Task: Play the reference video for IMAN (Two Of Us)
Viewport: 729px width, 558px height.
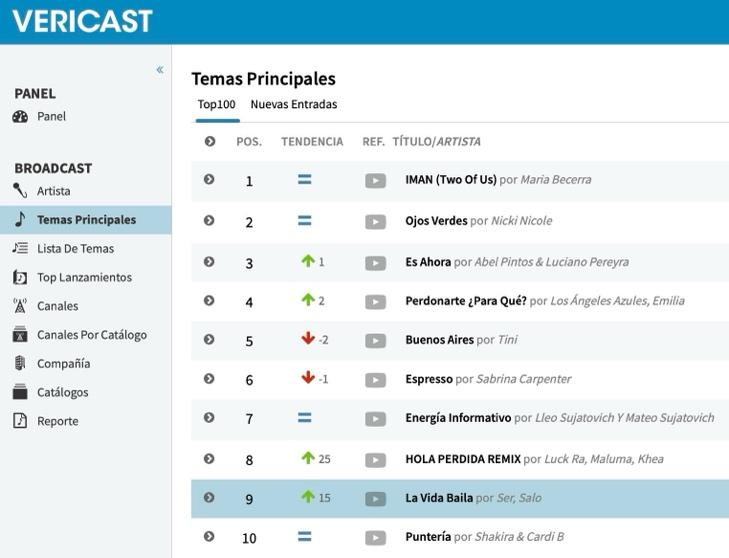Action: [375, 181]
